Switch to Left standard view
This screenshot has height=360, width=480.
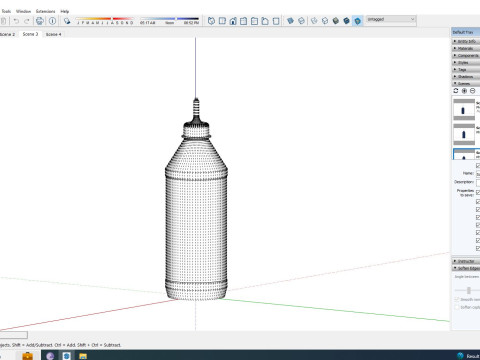[x=265, y=21]
